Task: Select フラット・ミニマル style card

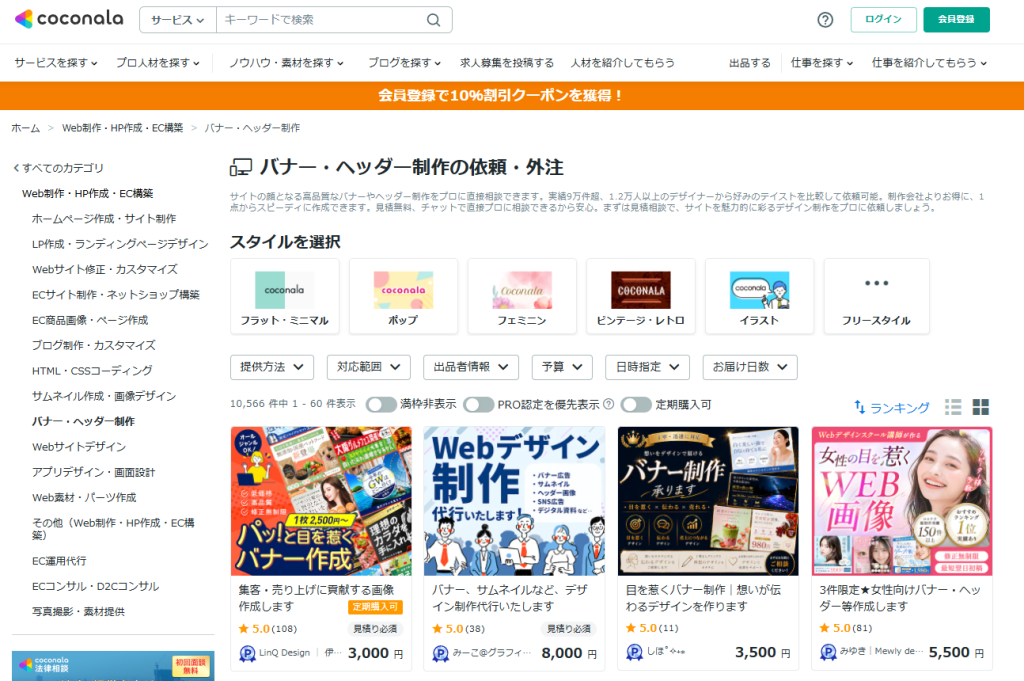Action: pos(285,296)
